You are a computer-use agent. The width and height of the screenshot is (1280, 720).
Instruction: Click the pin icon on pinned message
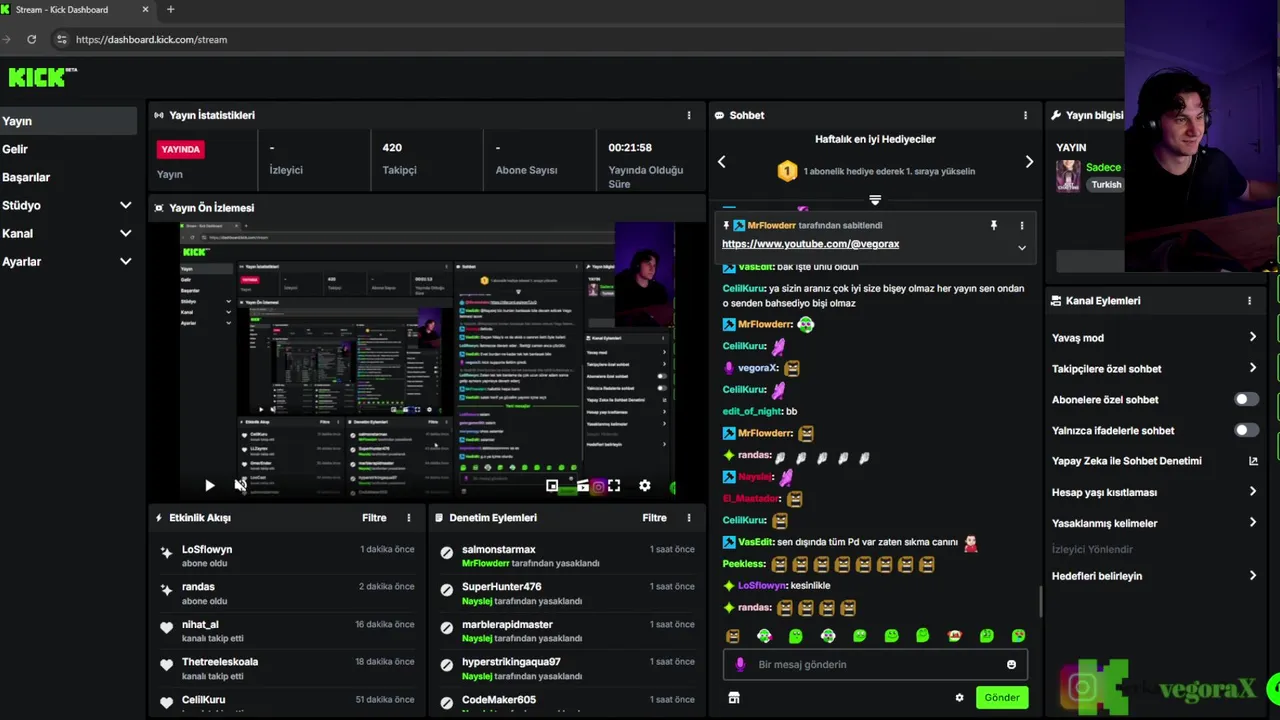pos(993,226)
